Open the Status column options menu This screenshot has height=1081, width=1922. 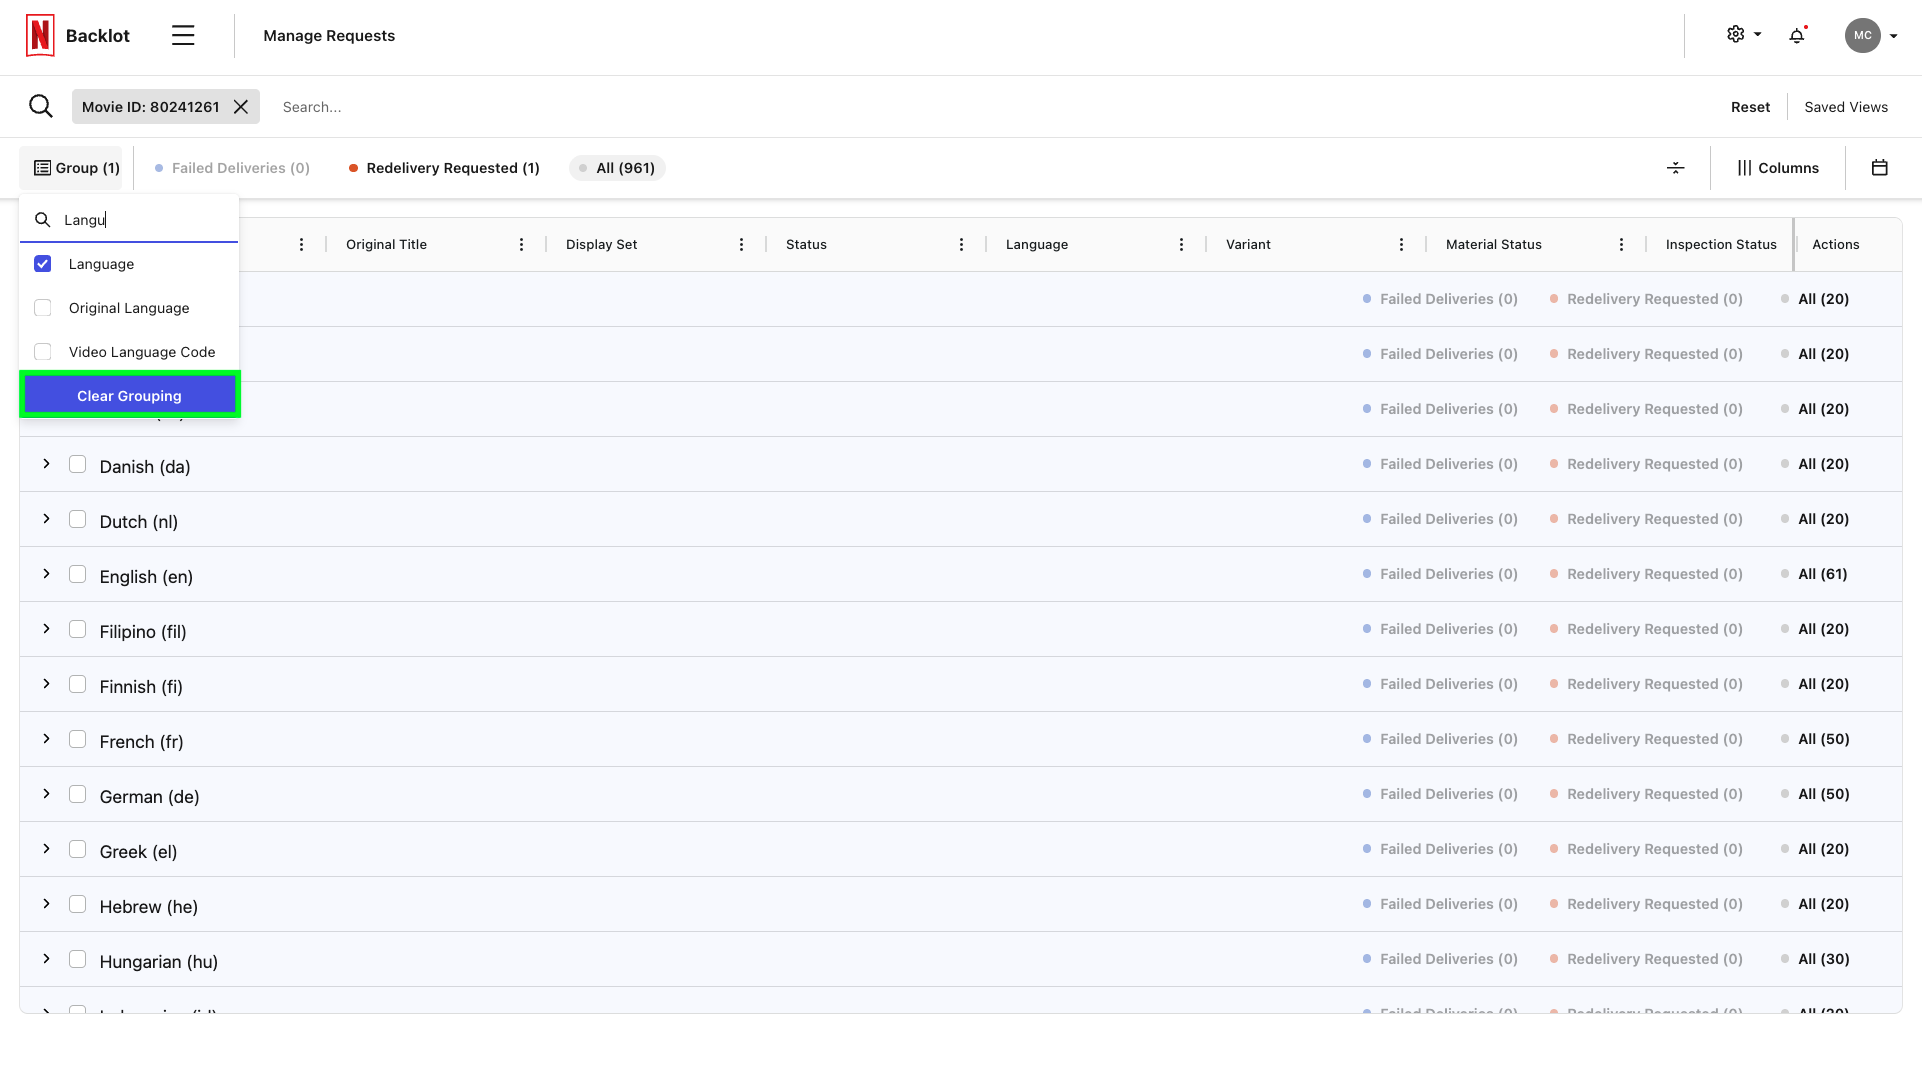tap(960, 243)
